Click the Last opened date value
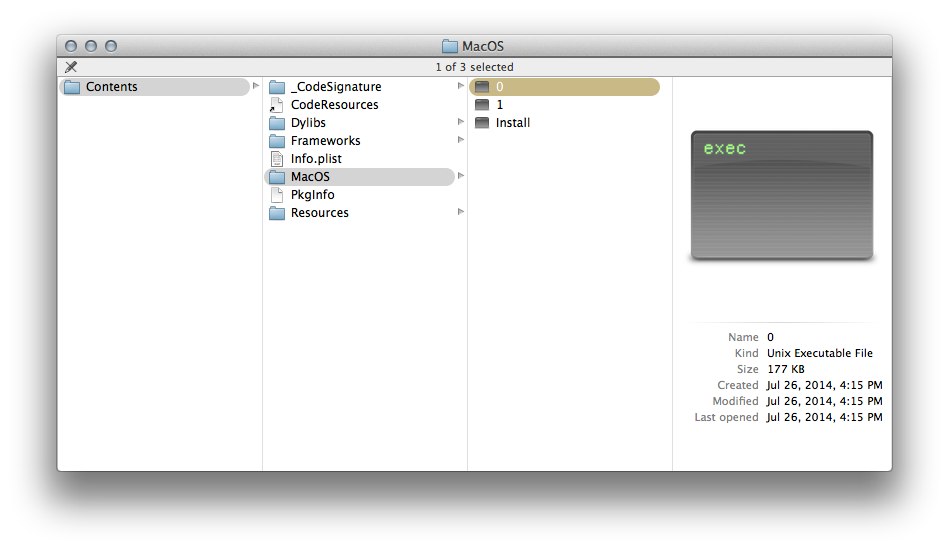949x550 pixels. point(824,417)
